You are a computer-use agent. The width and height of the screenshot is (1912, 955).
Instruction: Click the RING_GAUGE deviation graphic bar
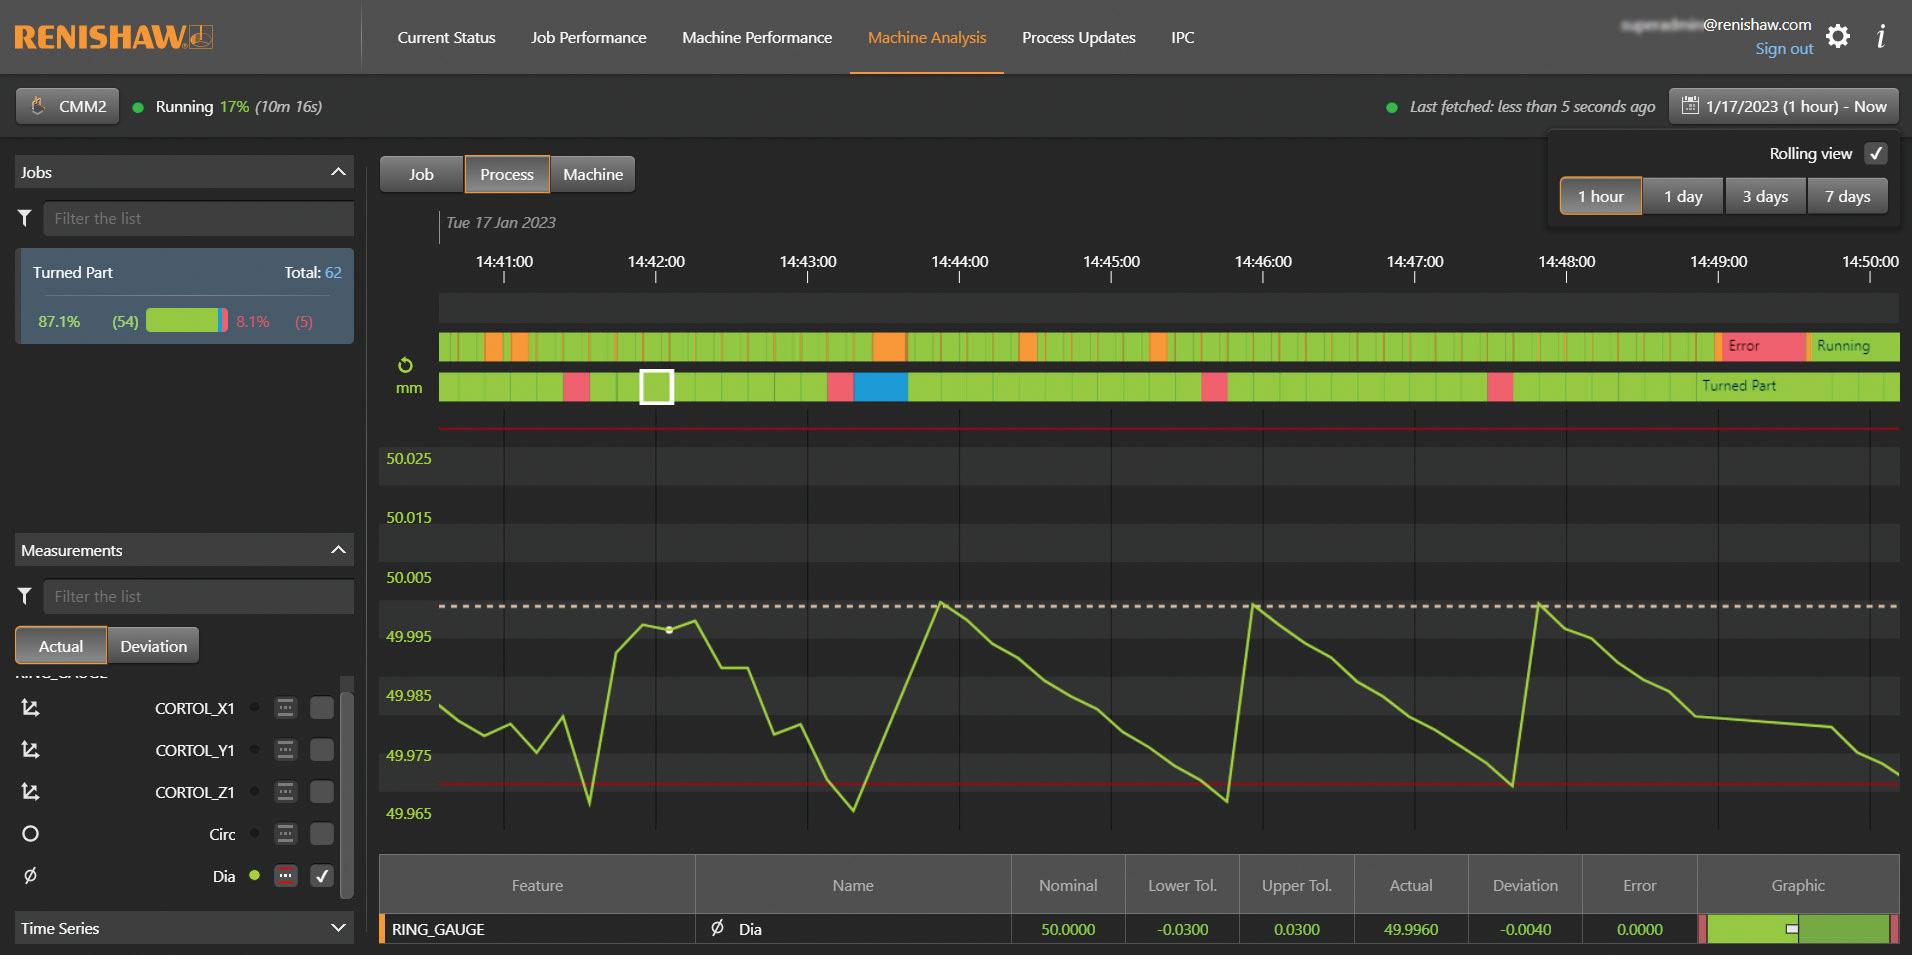1798,929
